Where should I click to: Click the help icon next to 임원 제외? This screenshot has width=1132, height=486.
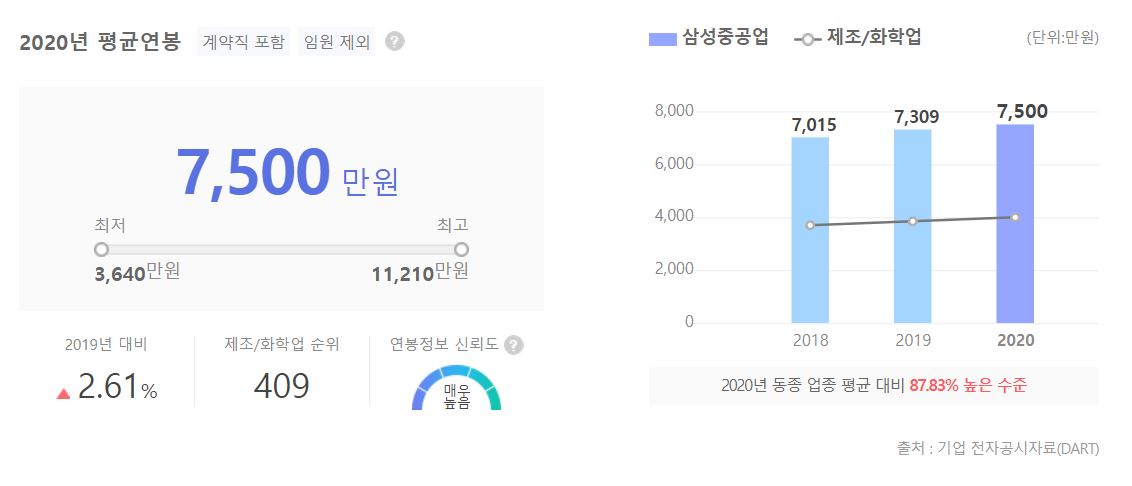(x=394, y=42)
